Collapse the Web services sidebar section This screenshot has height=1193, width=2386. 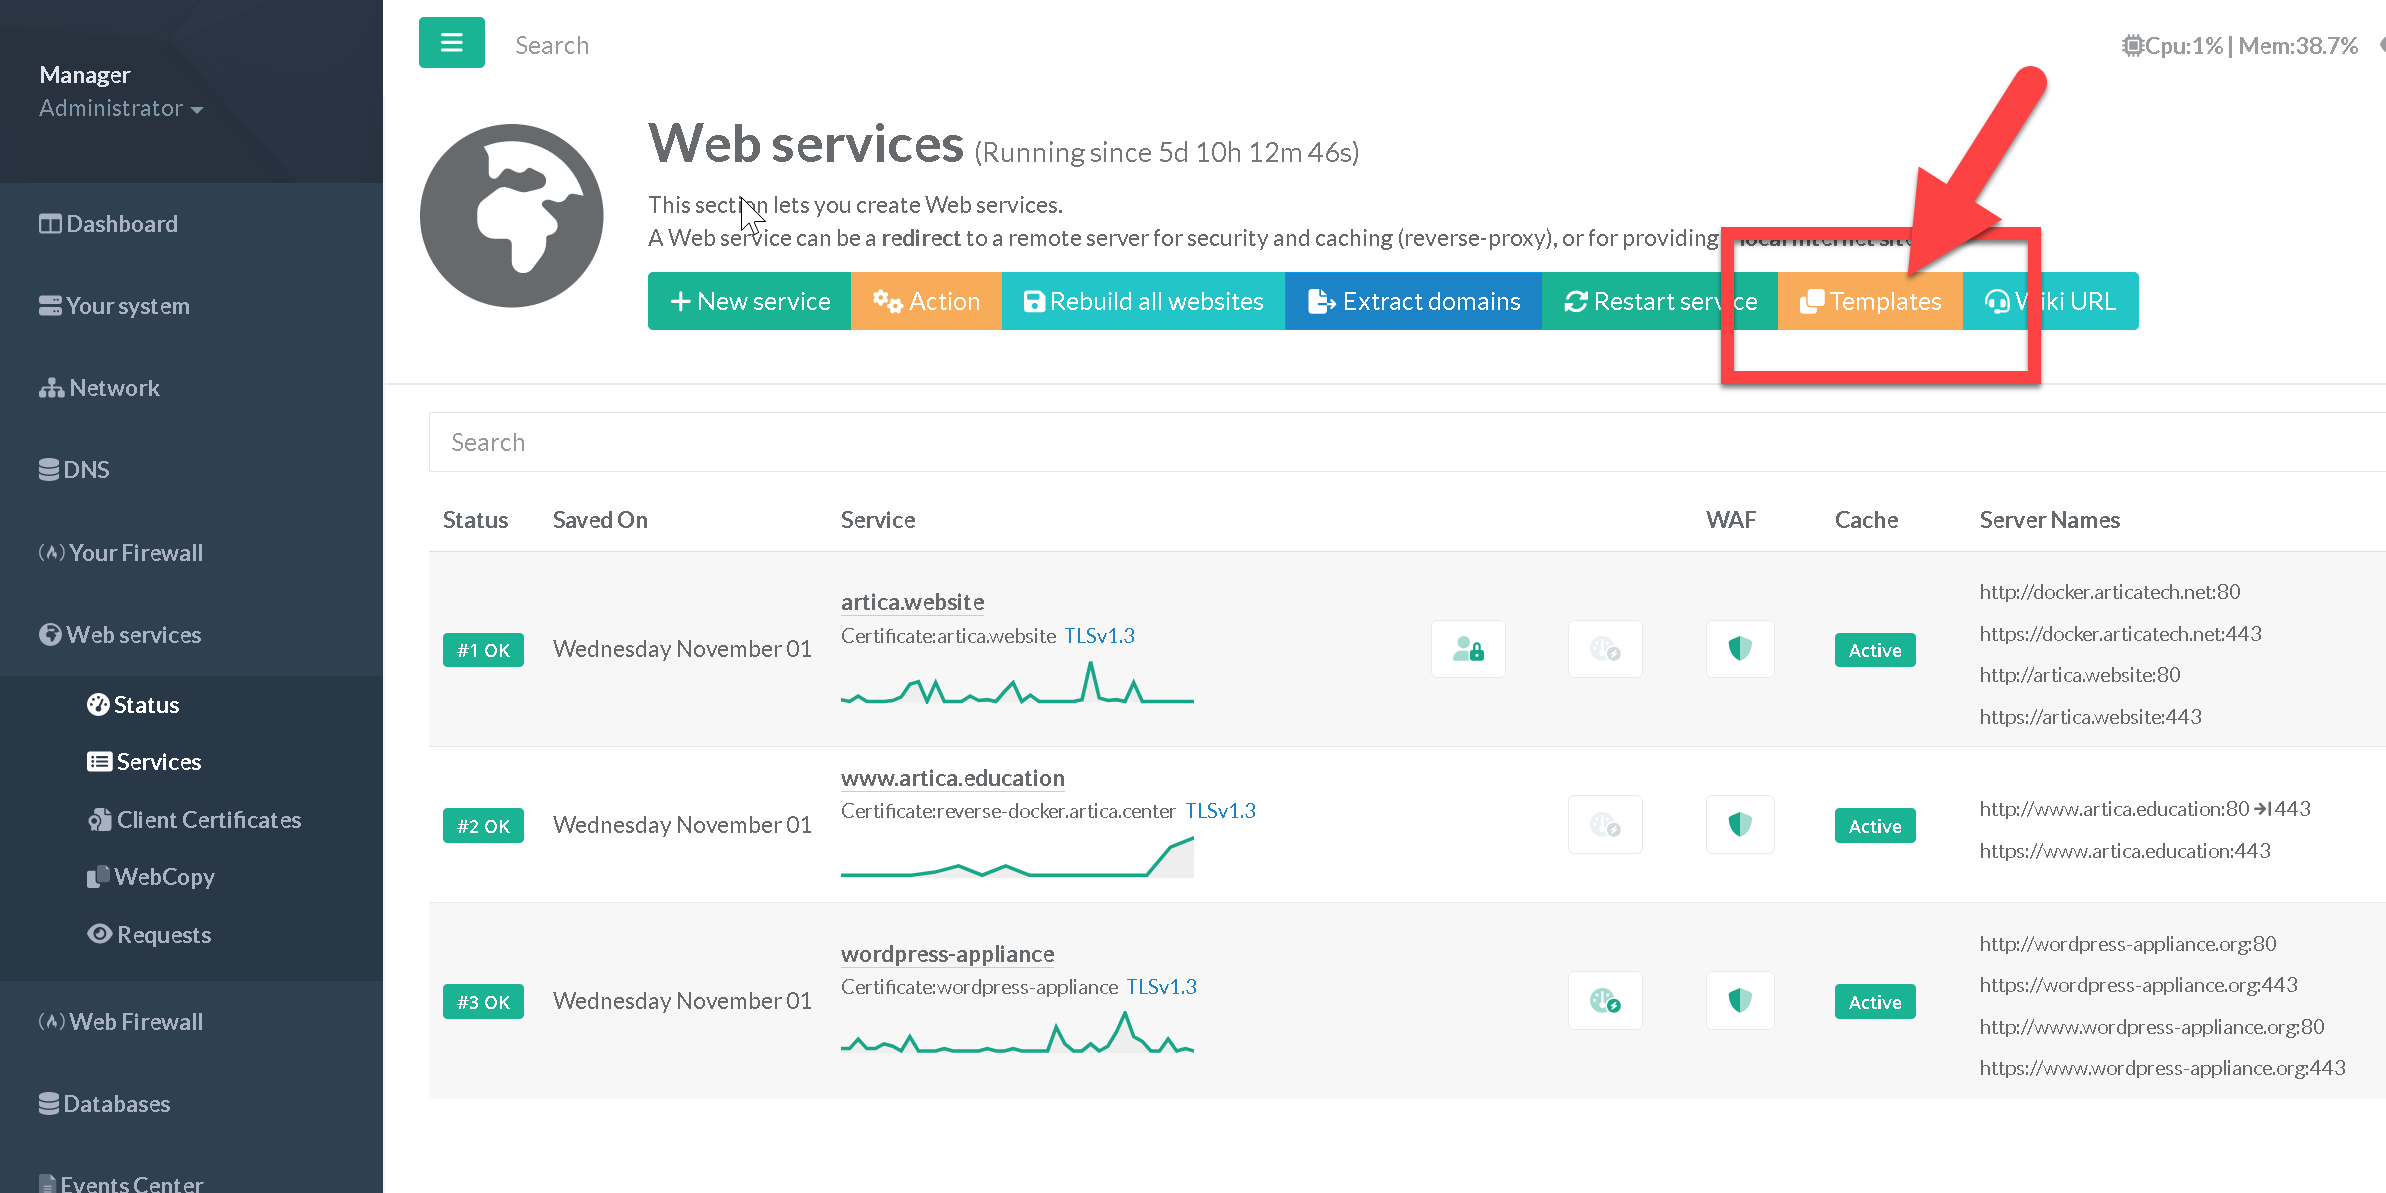pos(133,635)
